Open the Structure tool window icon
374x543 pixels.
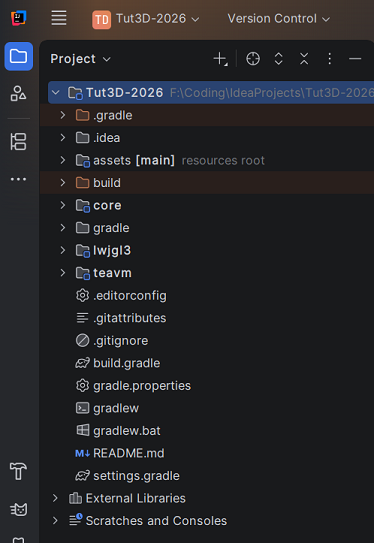[x=18, y=94]
